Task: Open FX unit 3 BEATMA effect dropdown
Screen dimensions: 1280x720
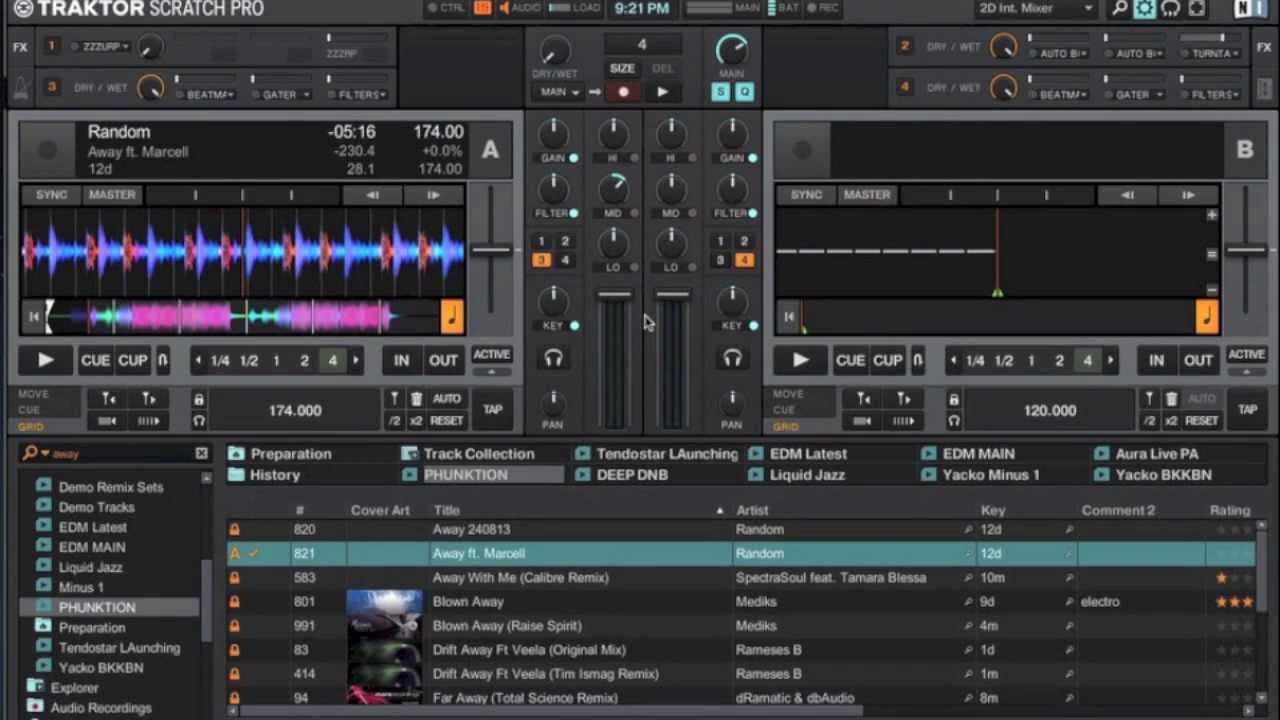Action: tap(210, 94)
